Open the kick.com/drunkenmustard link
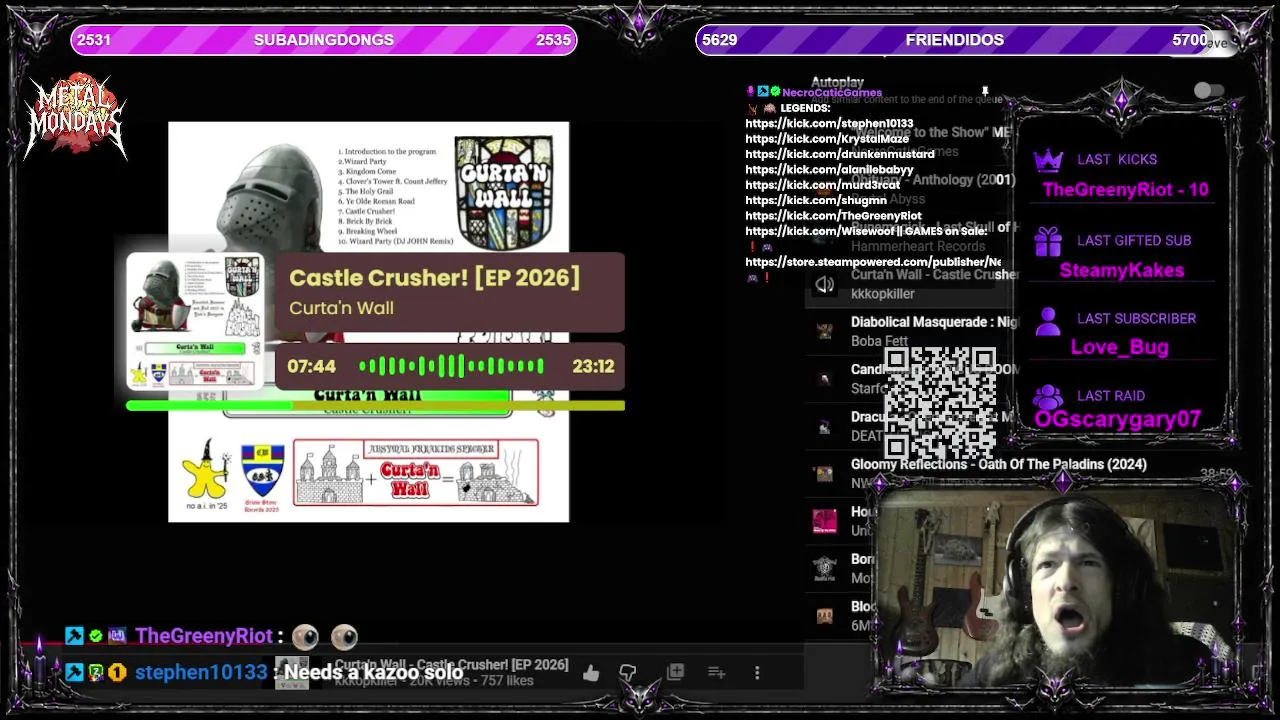 tap(840, 154)
